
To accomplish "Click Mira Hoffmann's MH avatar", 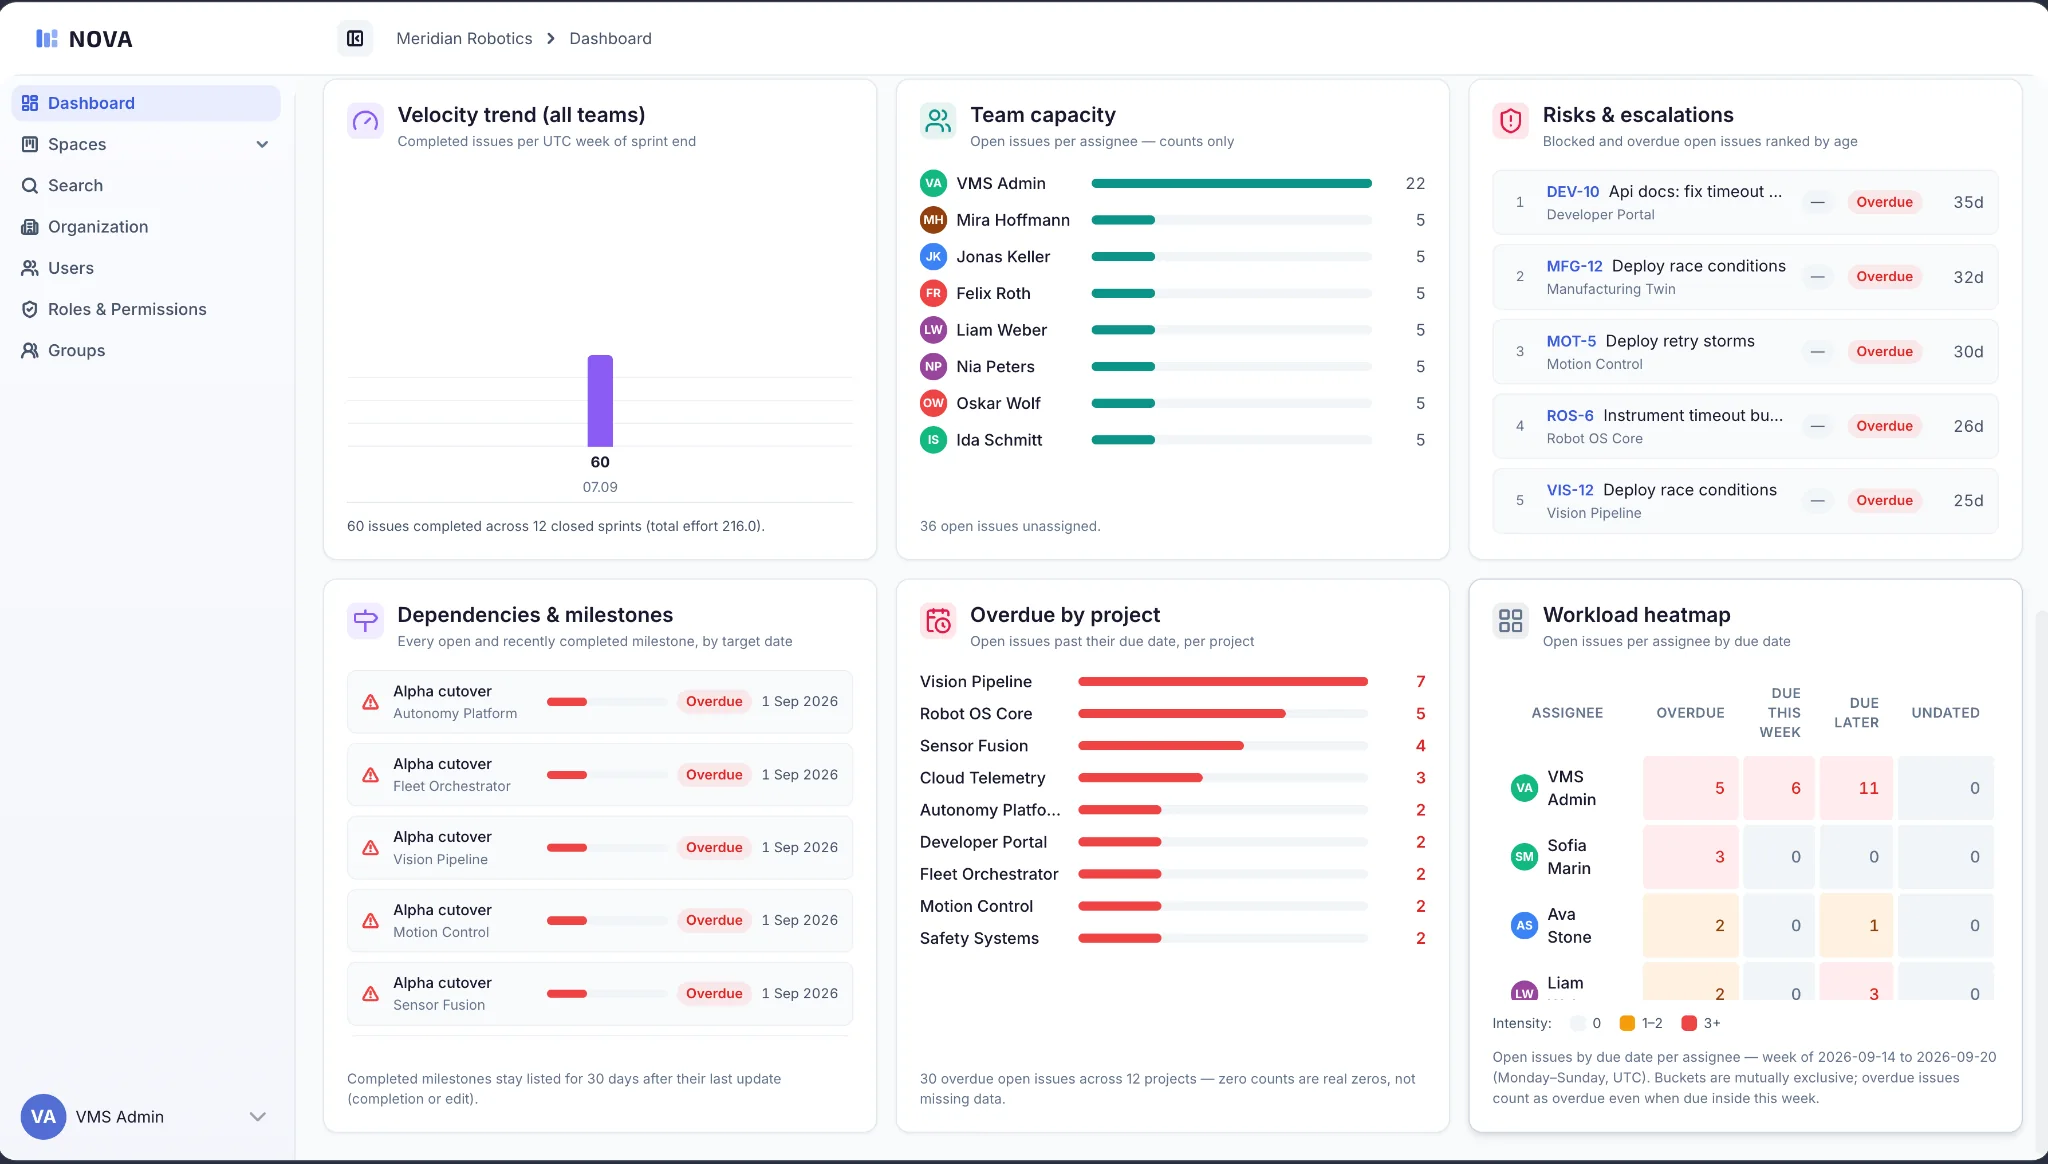I will [933, 220].
